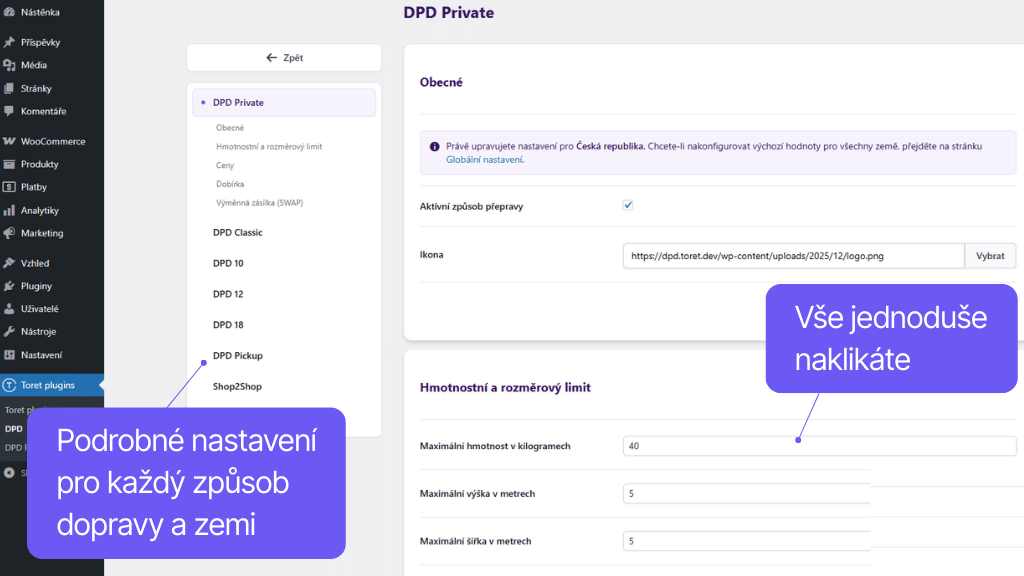This screenshot has height=576, width=1024.
Task: Open the Média menu item
Action: 52,65
